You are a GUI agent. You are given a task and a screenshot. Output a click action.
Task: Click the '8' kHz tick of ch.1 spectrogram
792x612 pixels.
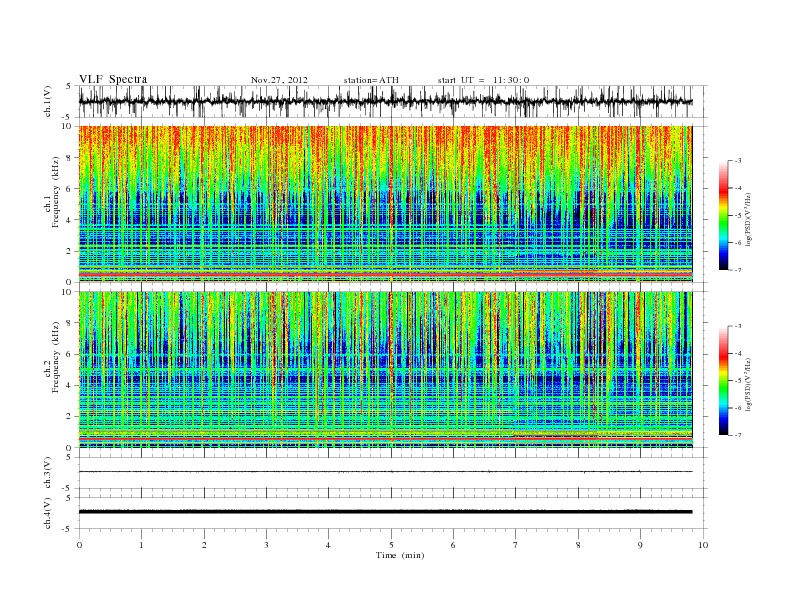tap(70, 158)
